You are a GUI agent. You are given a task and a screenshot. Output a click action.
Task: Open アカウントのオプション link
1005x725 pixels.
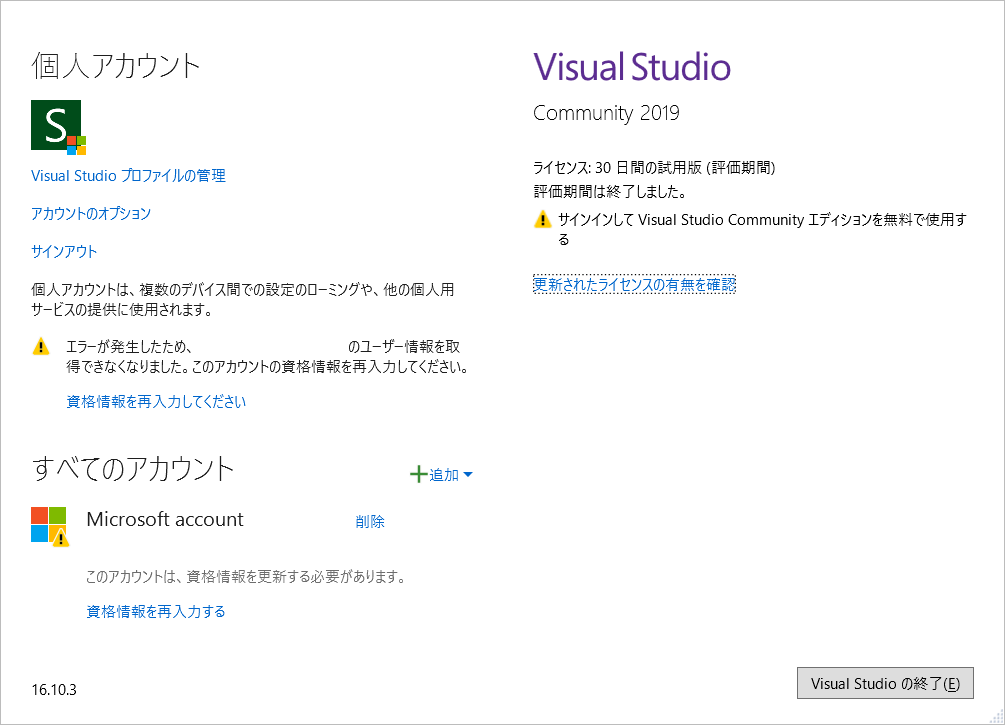pos(91,213)
